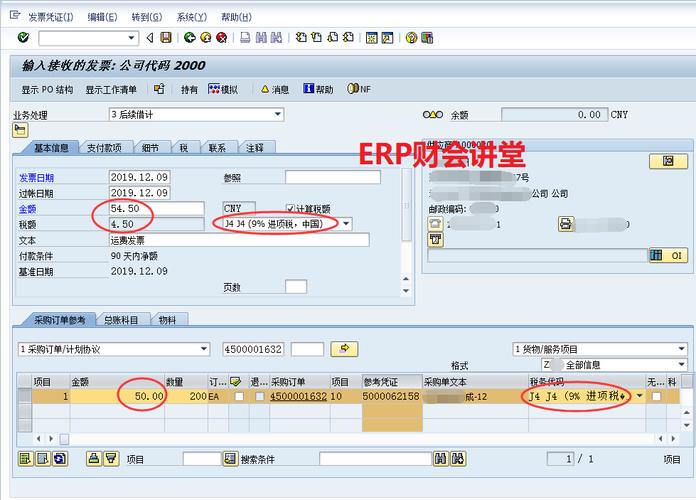Toggle the 无 column checkbox in row 1
Image resolution: width=696 pixels, height=500 pixels.
point(656,396)
